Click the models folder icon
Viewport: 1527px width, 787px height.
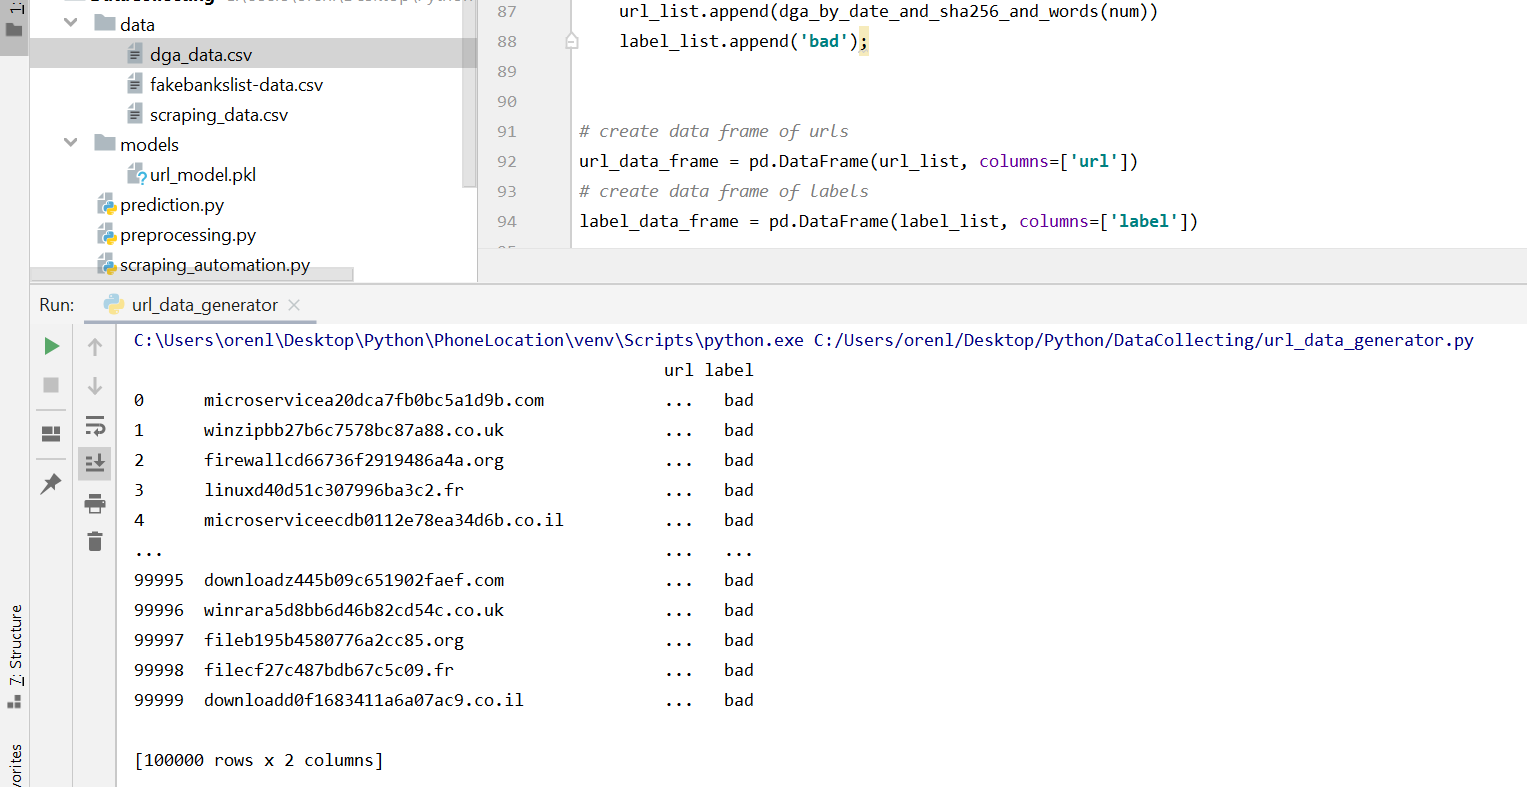[105, 143]
